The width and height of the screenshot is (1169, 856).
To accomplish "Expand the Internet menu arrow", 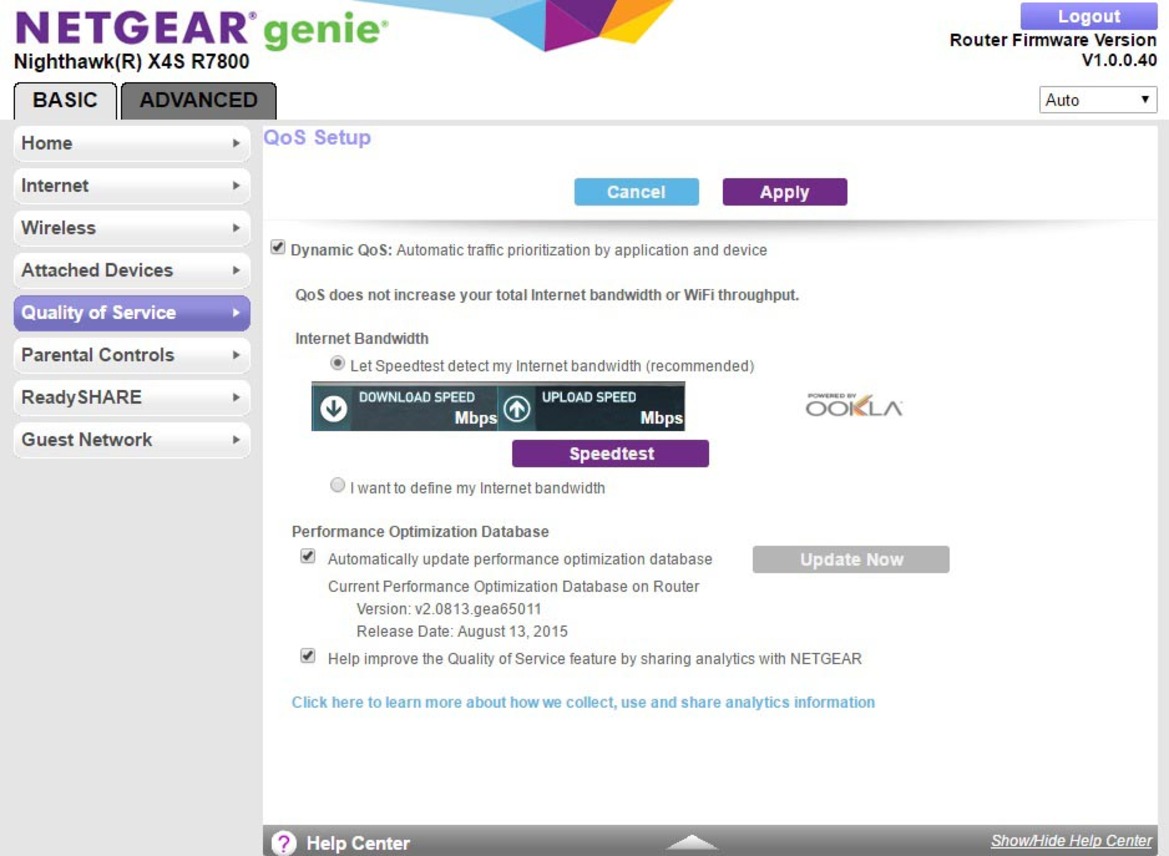I will (236, 186).
